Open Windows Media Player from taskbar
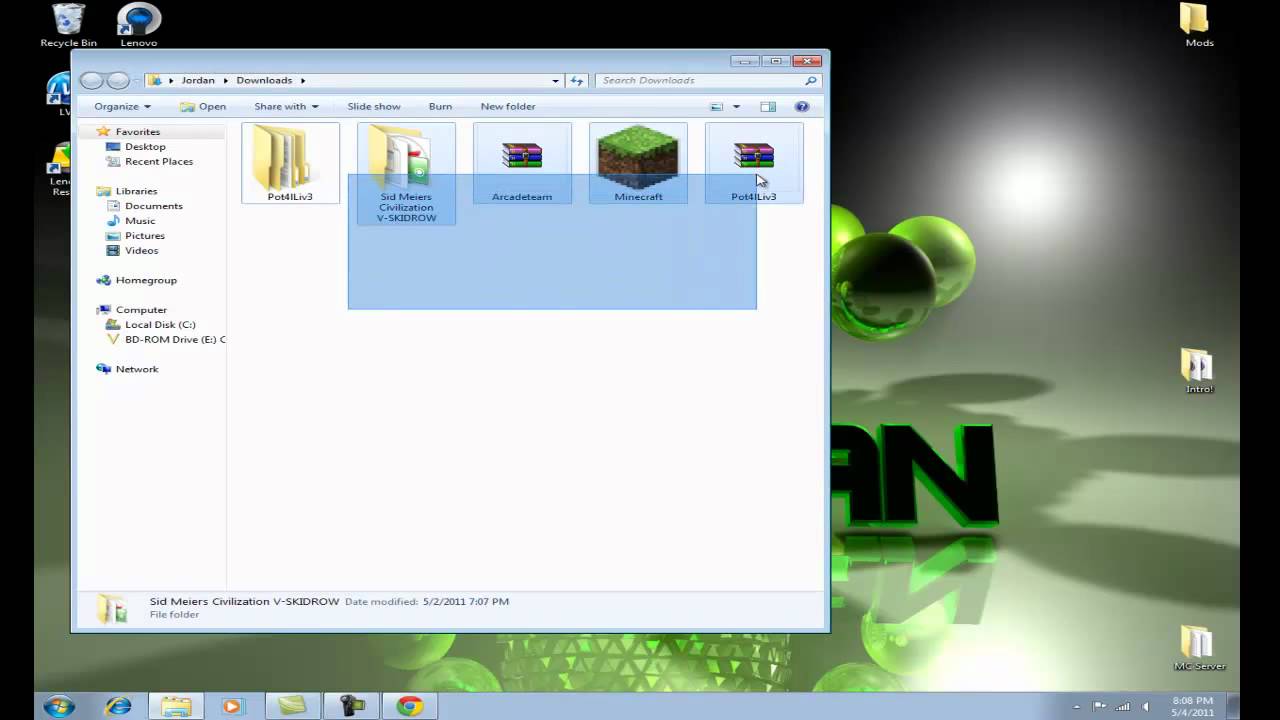This screenshot has width=1280, height=720. [x=232, y=706]
